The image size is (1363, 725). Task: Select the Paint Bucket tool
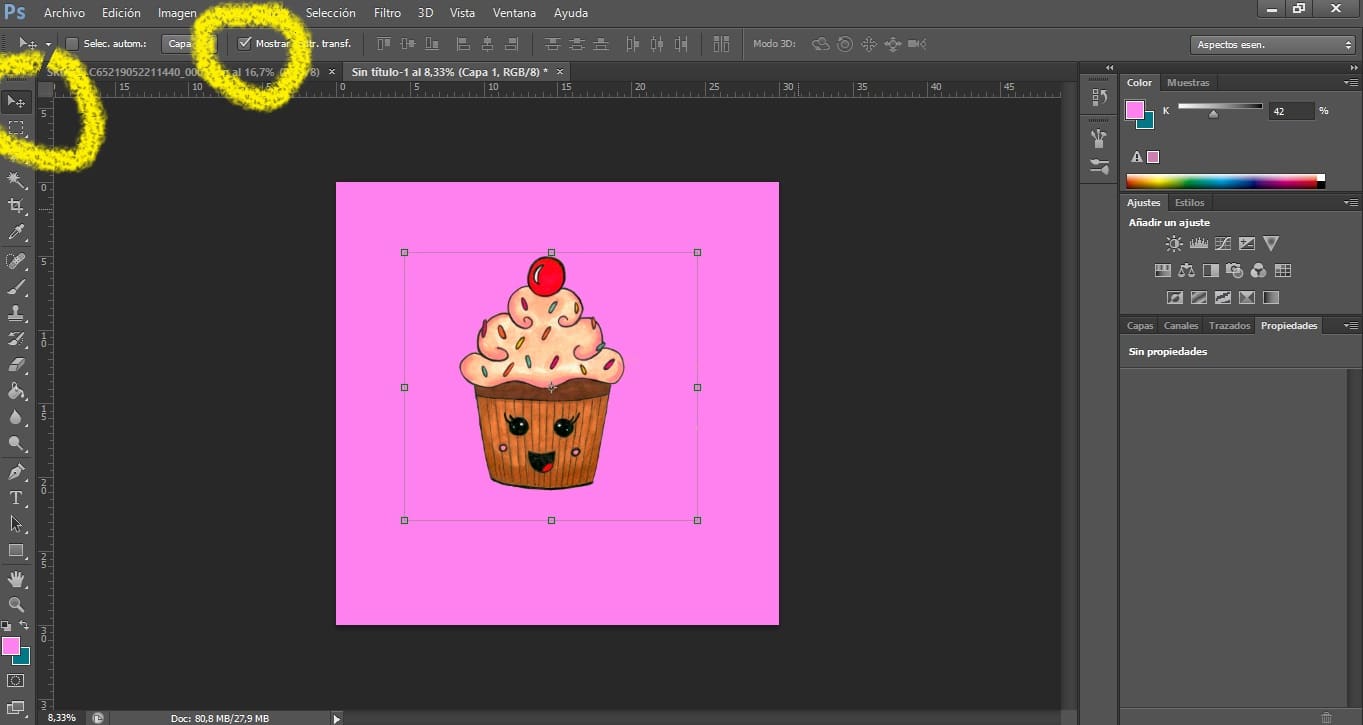click(16, 391)
